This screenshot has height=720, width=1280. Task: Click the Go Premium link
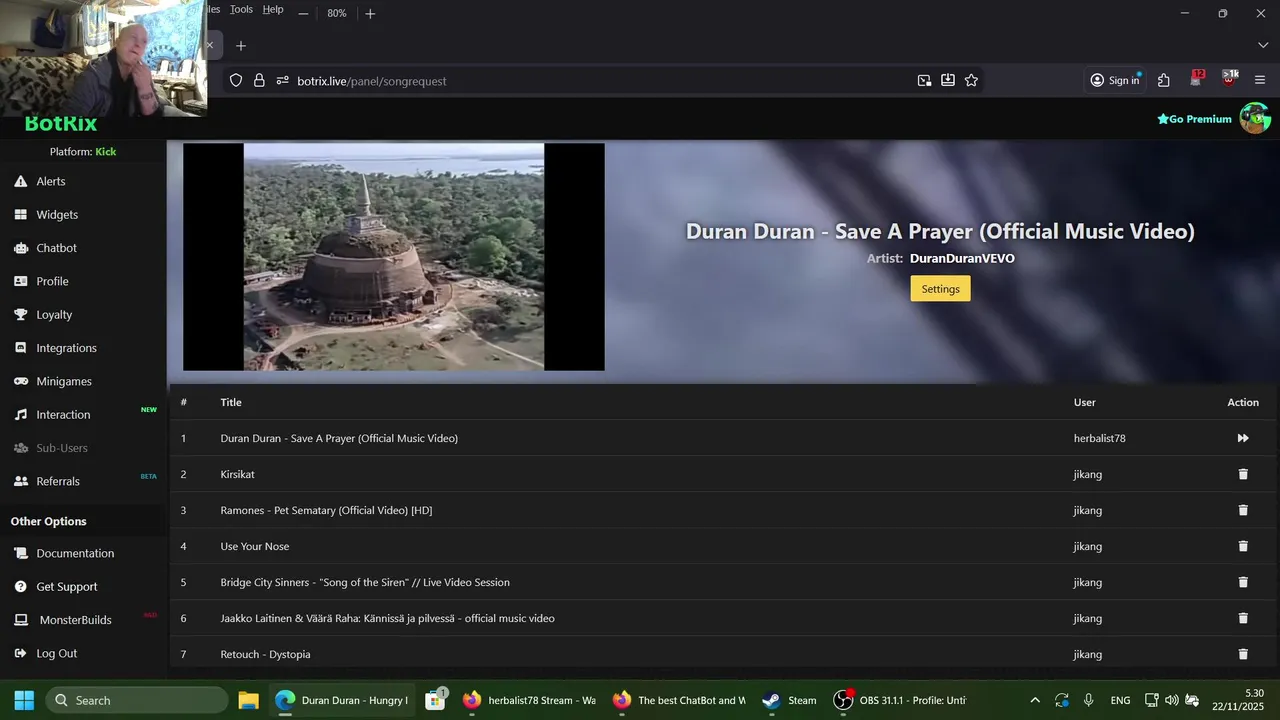[1194, 119]
